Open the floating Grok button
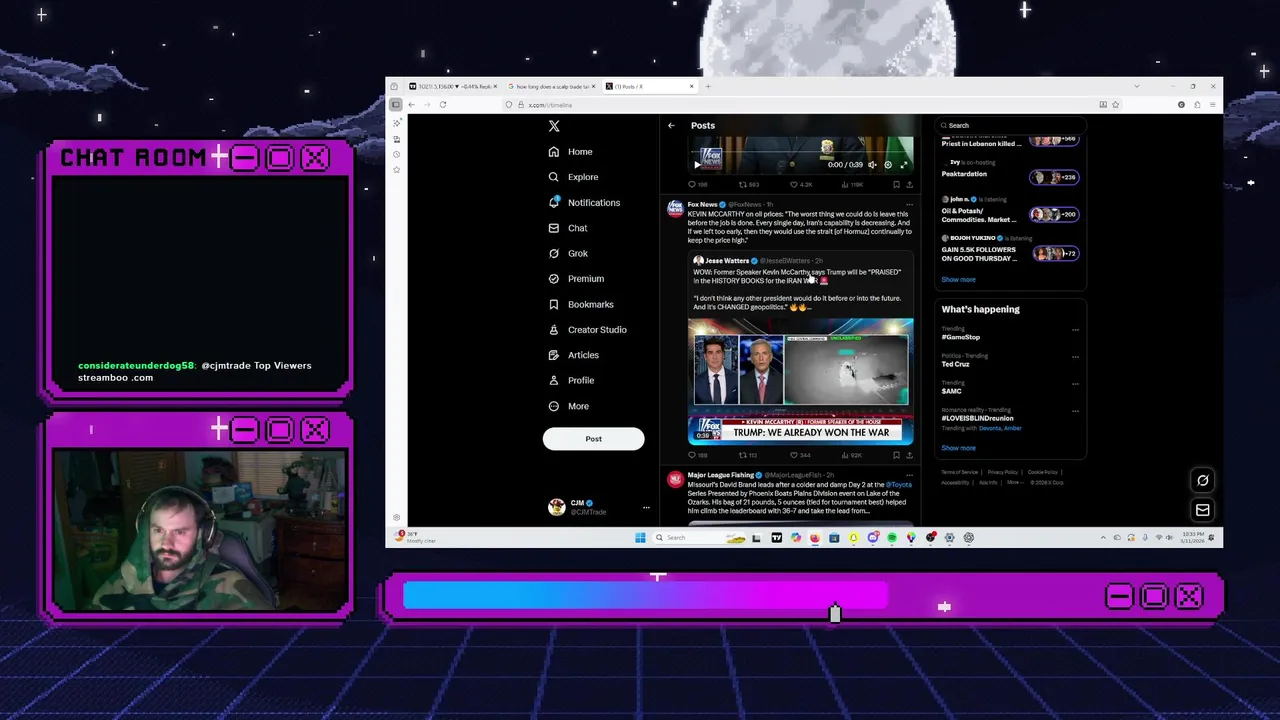Viewport: 1280px width, 720px height. [1203, 481]
